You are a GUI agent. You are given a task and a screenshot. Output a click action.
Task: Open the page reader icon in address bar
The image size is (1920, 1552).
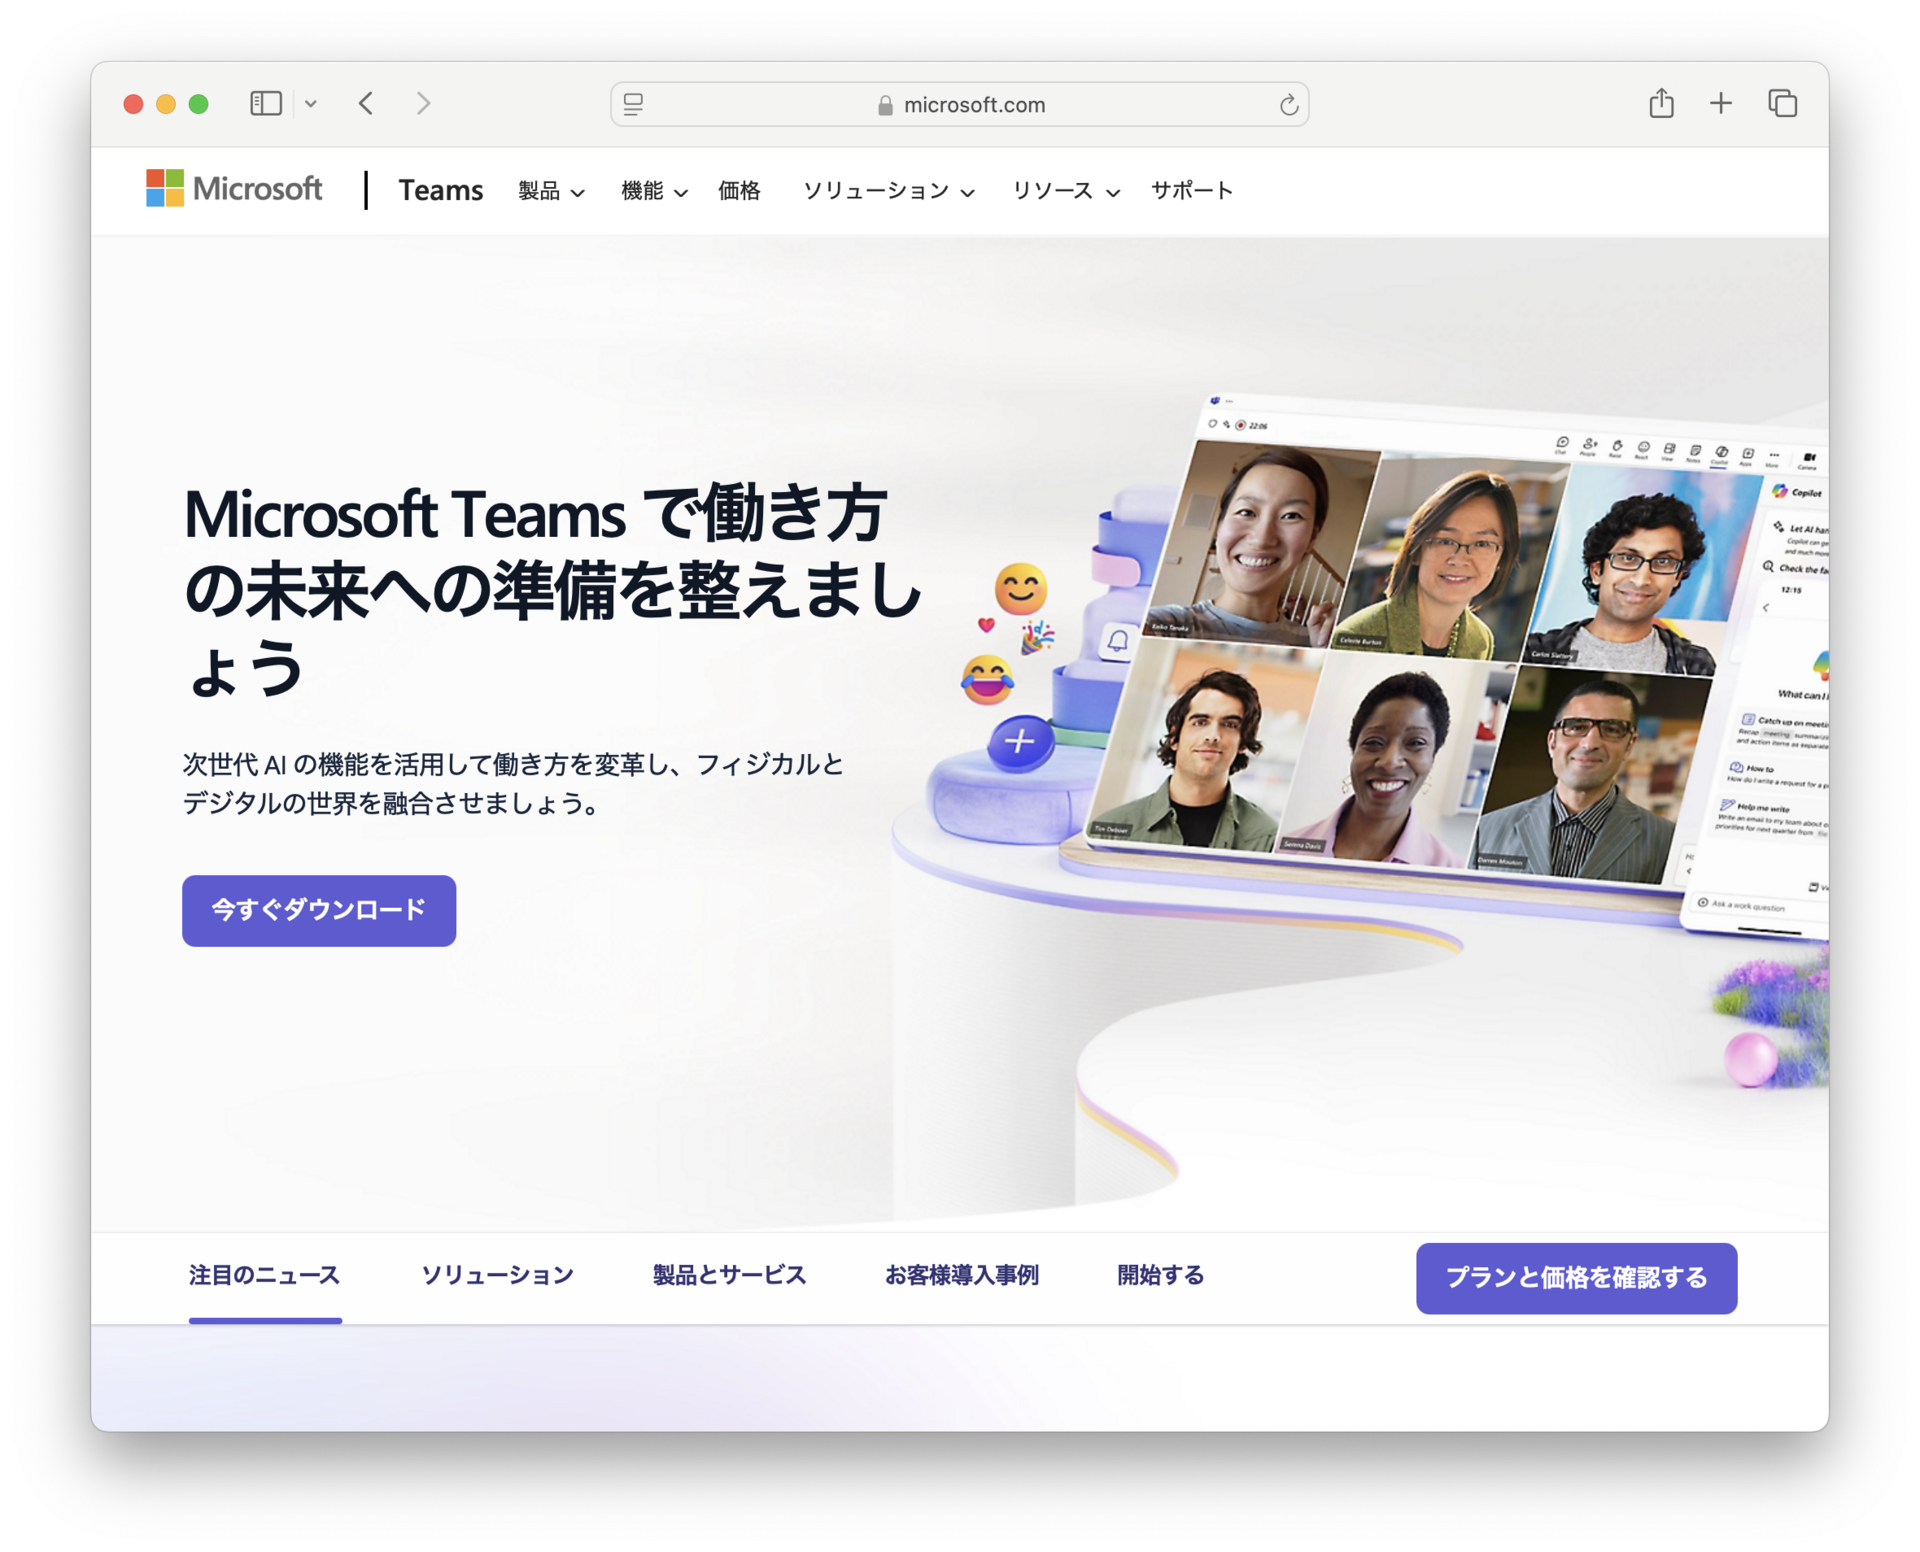(634, 104)
